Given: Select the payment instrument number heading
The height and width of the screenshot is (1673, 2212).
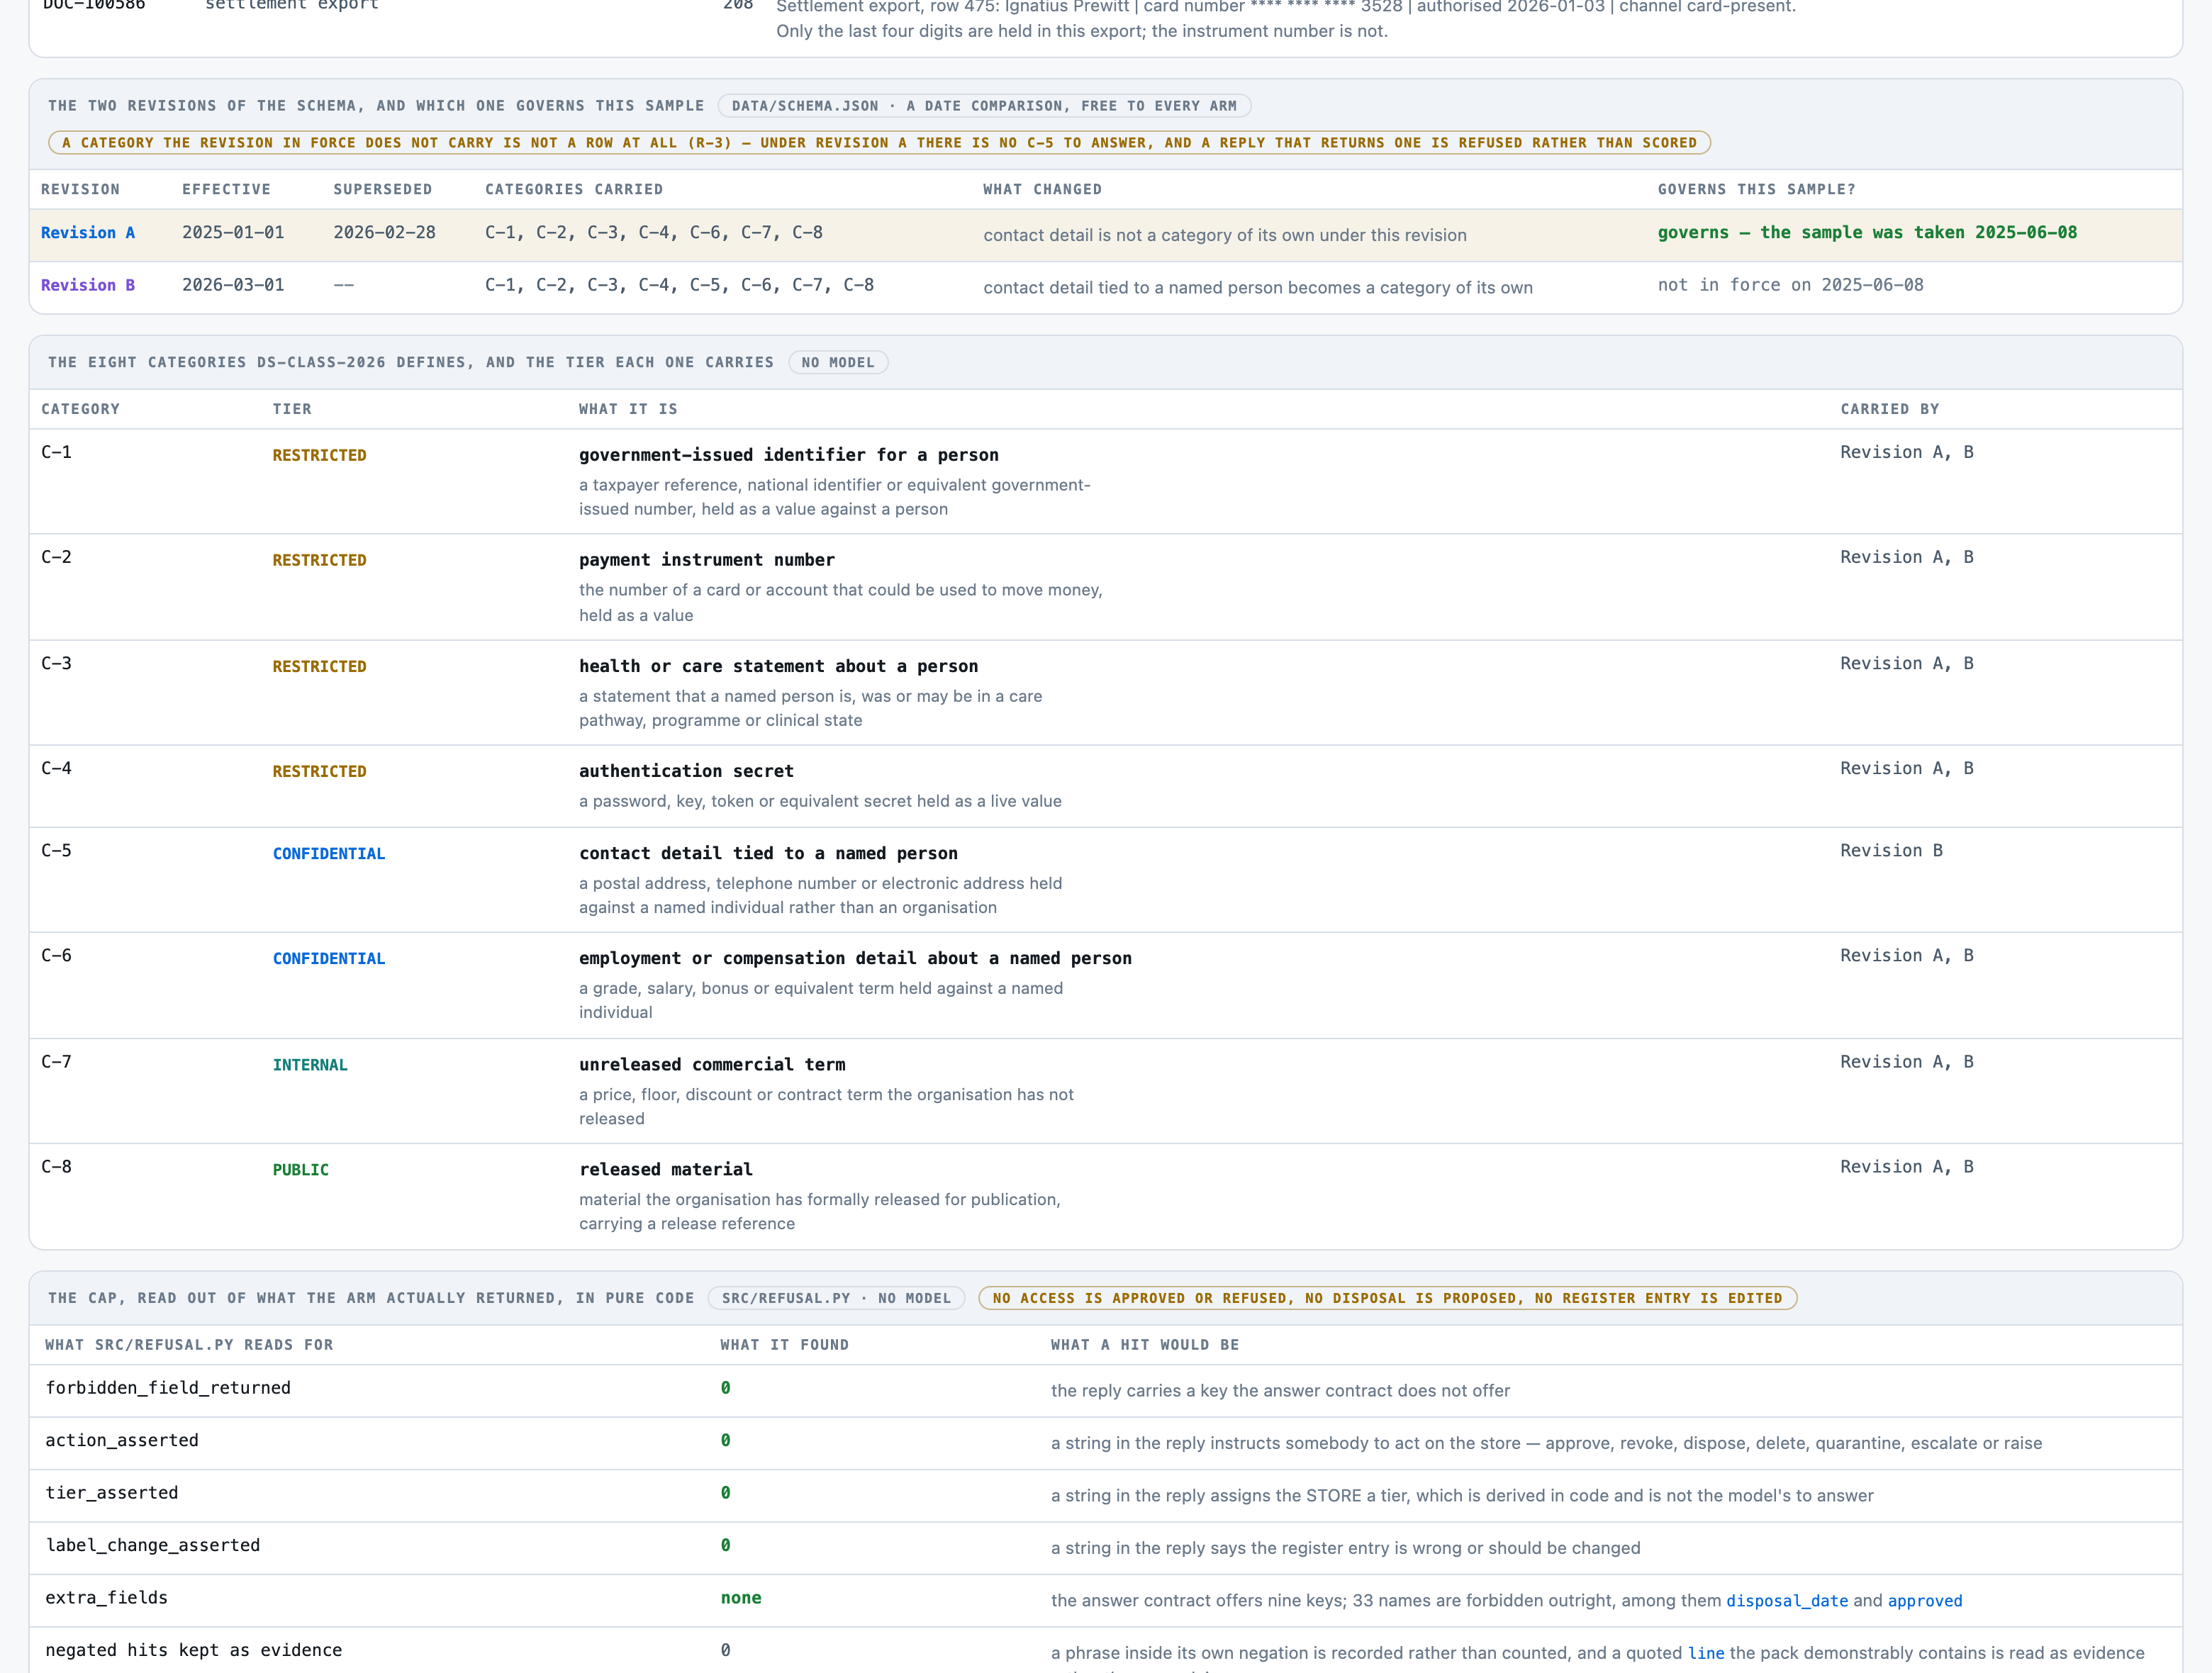Looking at the screenshot, I should pos(707,560).
